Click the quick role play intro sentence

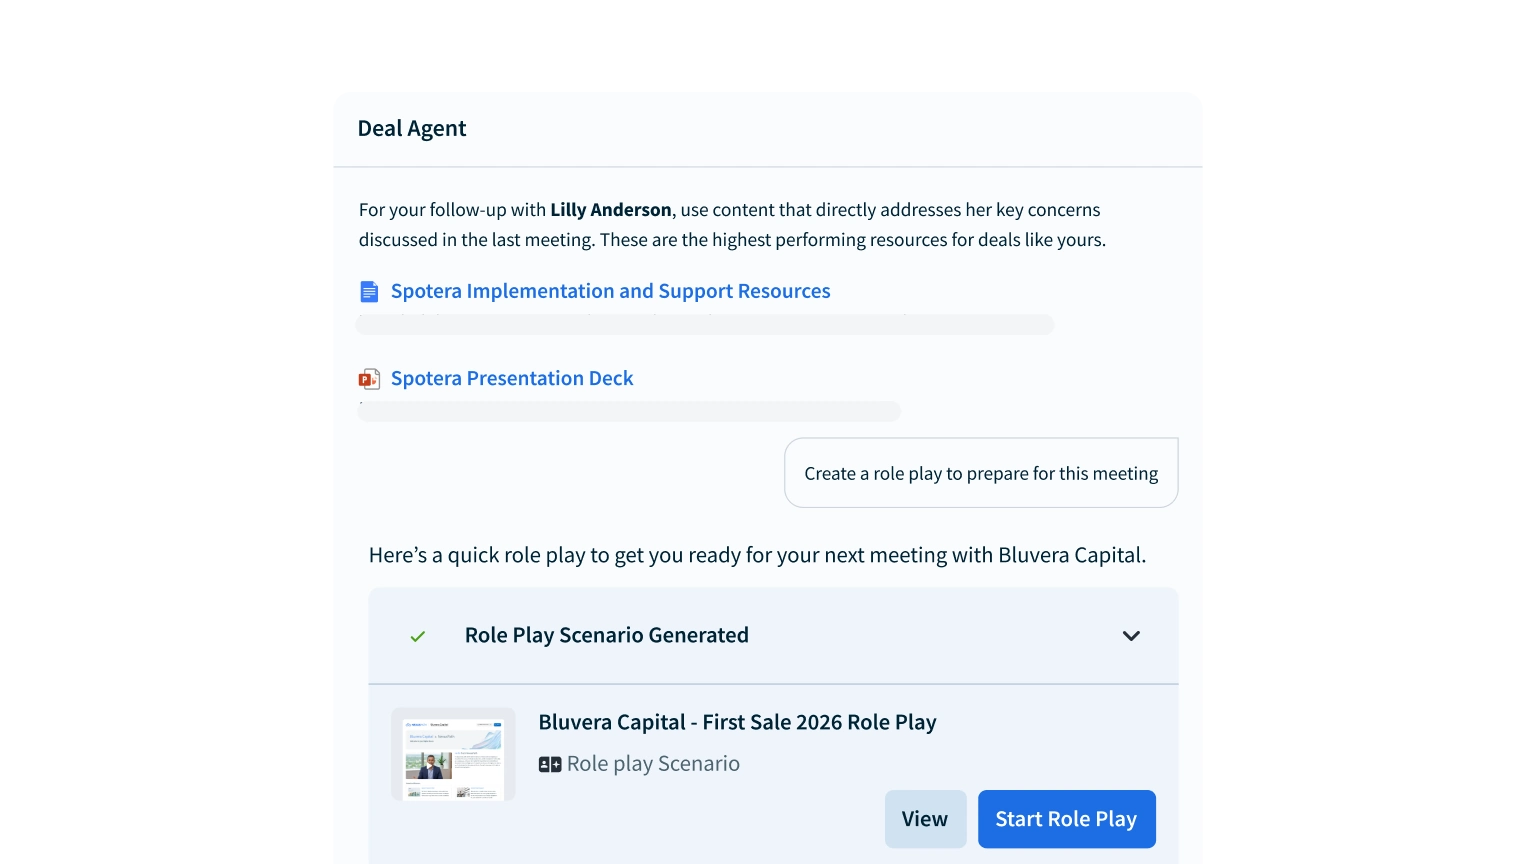[x=758, y=555]
